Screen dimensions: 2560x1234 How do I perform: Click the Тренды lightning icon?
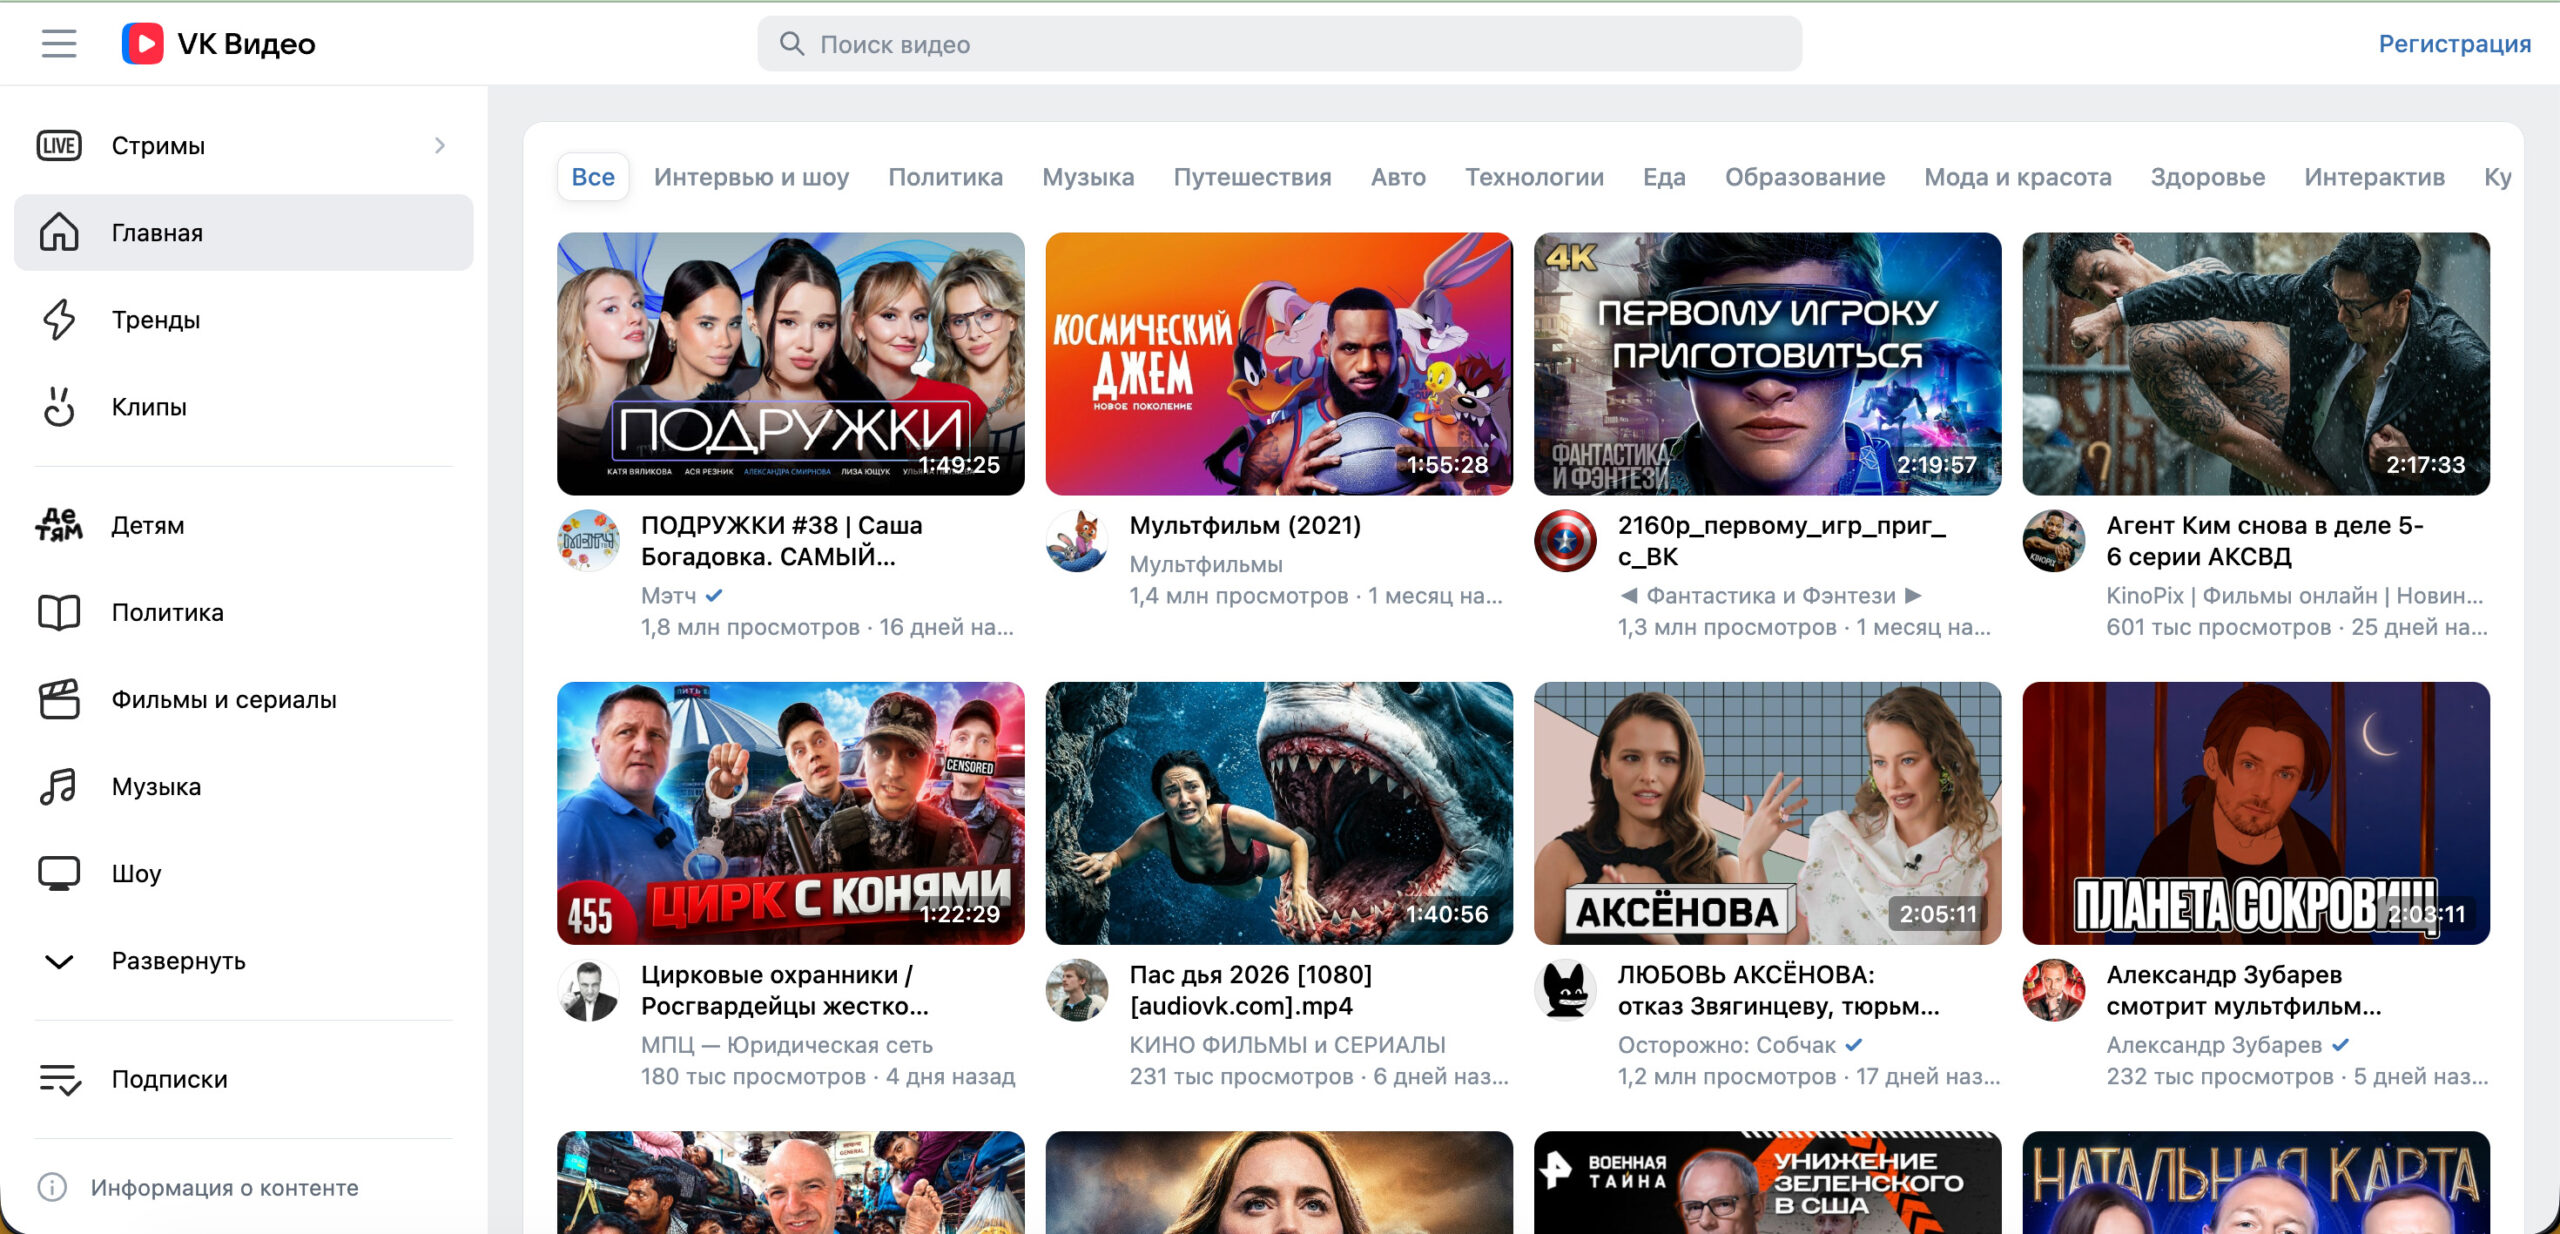[59, 320]
